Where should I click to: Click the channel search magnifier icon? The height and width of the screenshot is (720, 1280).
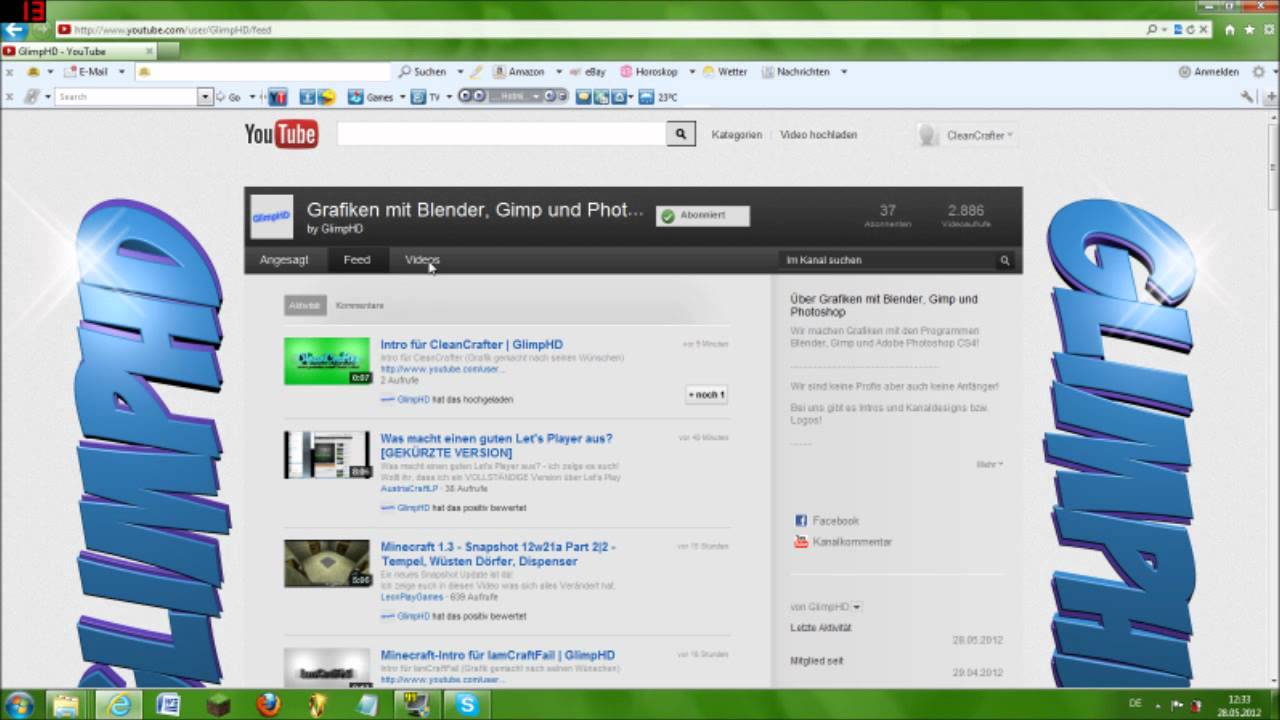tap(1005, 260)
